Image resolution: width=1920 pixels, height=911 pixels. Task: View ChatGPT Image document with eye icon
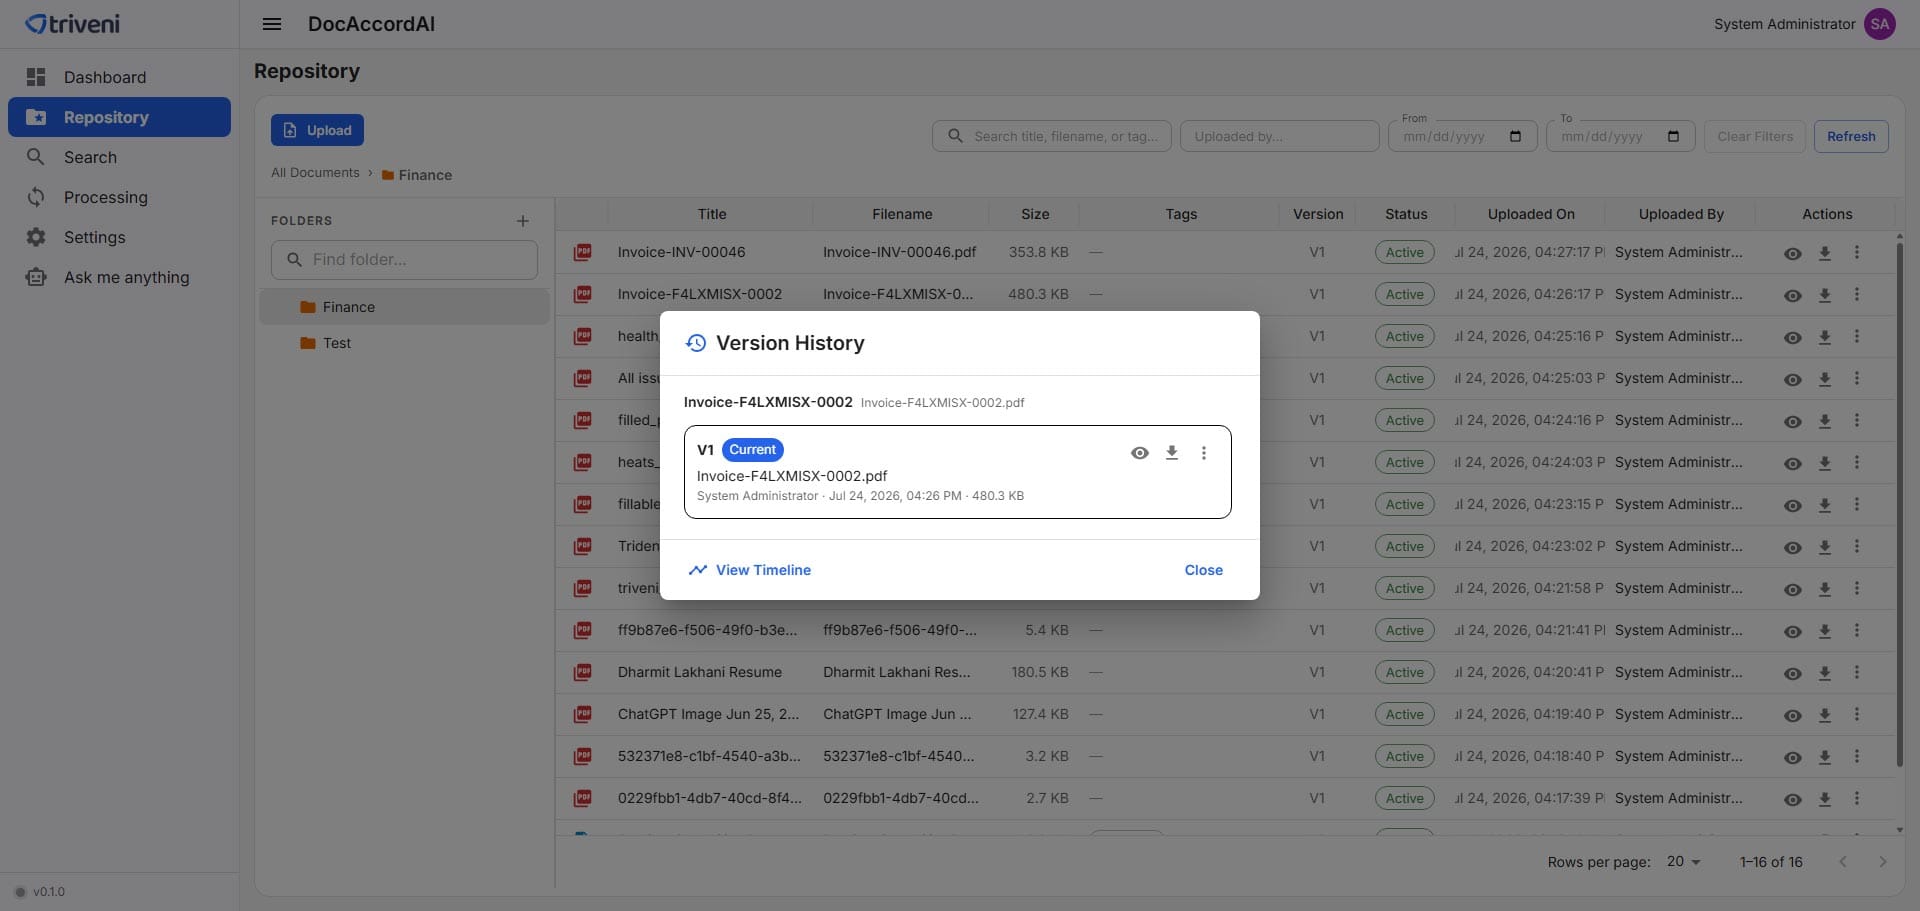pyautogui.click(x=1792, y=715)
